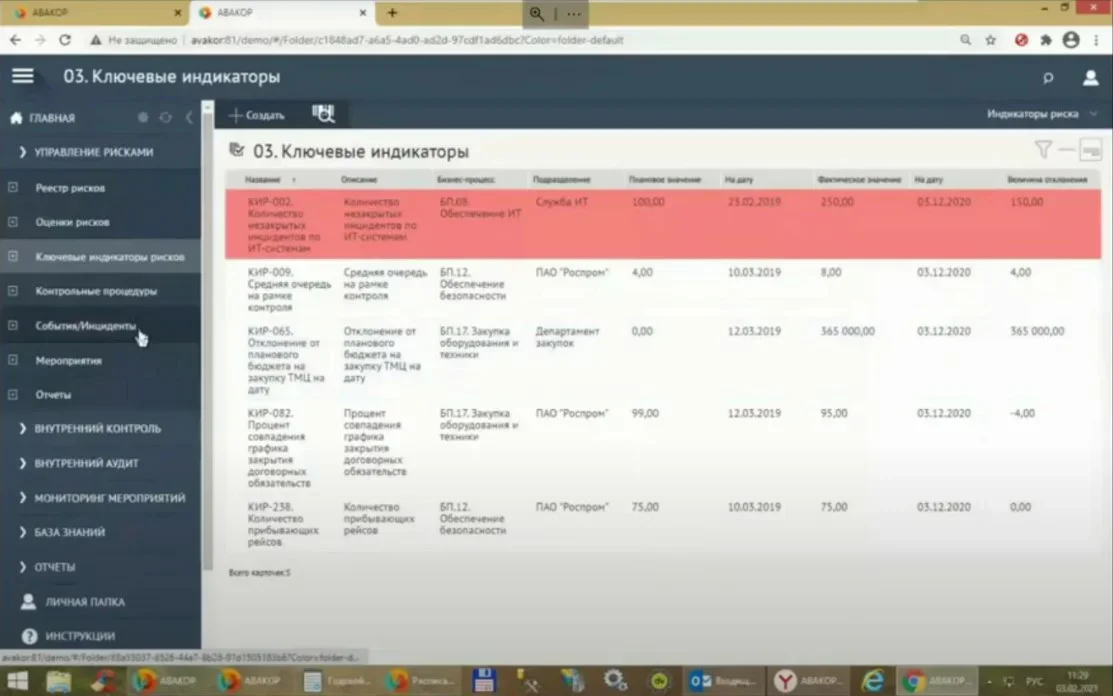This screenshot has width=1113, height=696.
Task: Toggle the square marker beside Реестр рисков
Action: click(13, 187)
